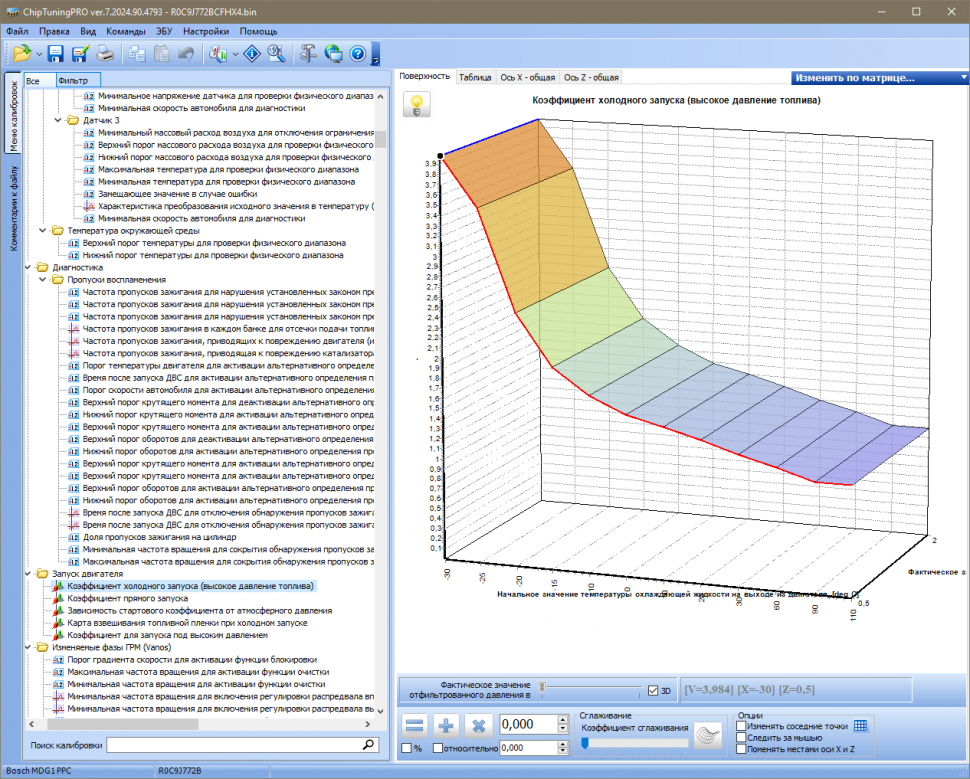Uncheck the 3D checkbox
Screen dimensions: 970x779
click(x=653, y=690)
